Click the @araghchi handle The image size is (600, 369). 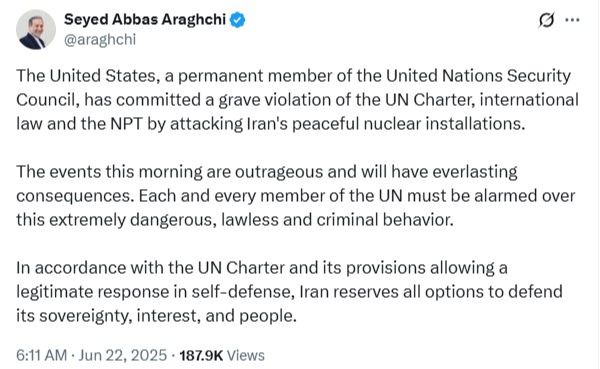100,39
